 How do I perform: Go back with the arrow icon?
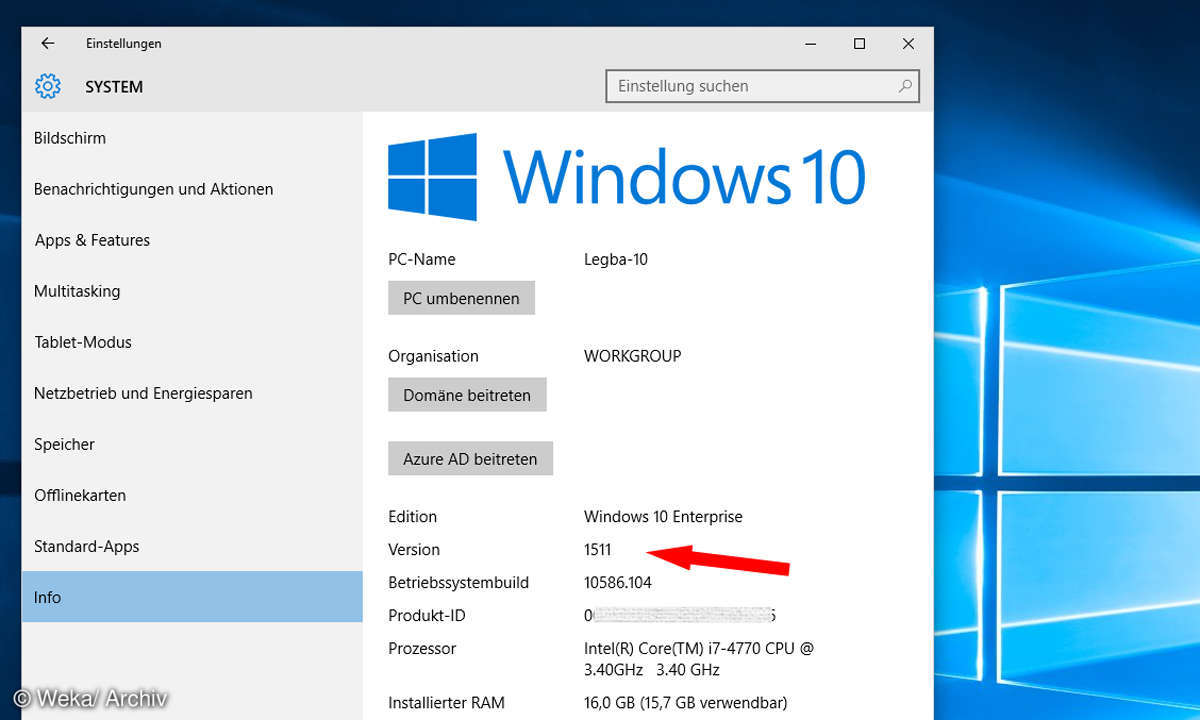pyautogui.click(x=48, y=44)
